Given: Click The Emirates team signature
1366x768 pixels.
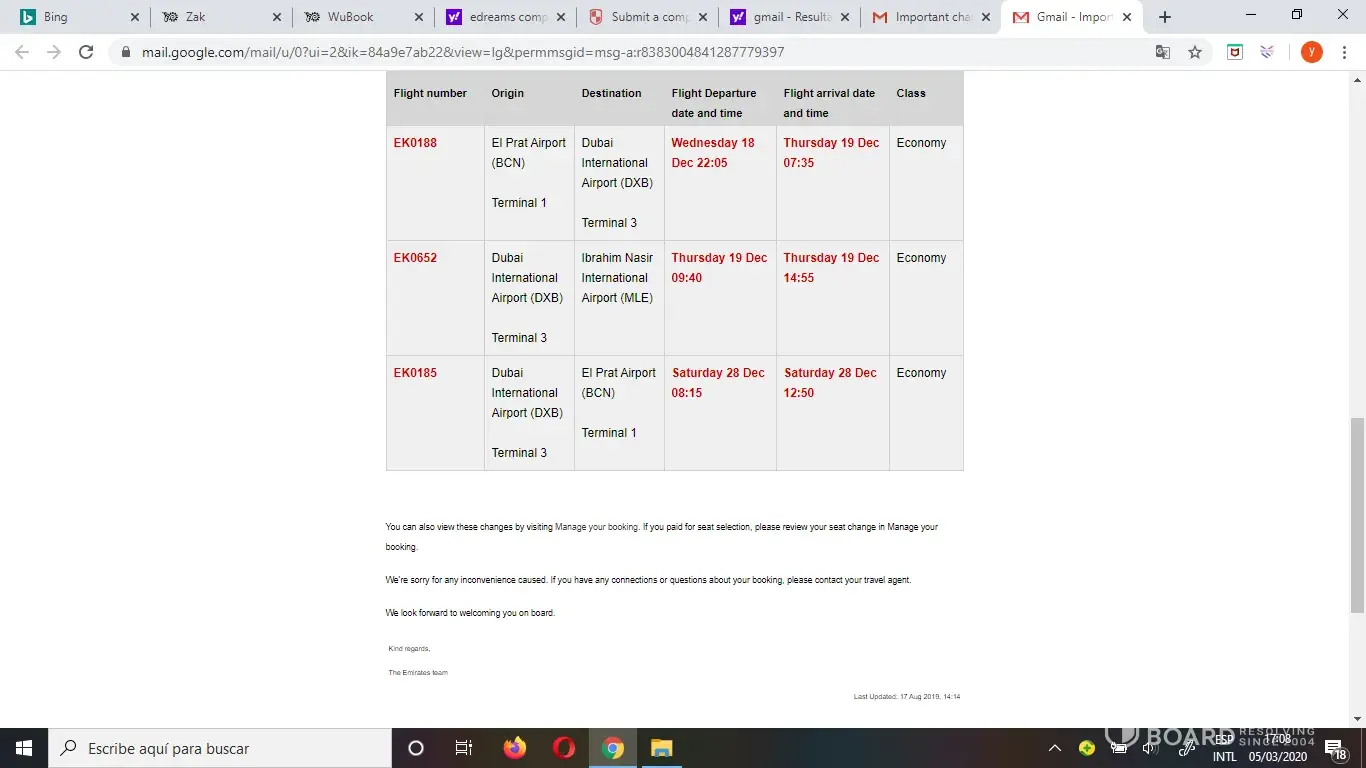Looking at the screenshot, I should click(418, 673).
